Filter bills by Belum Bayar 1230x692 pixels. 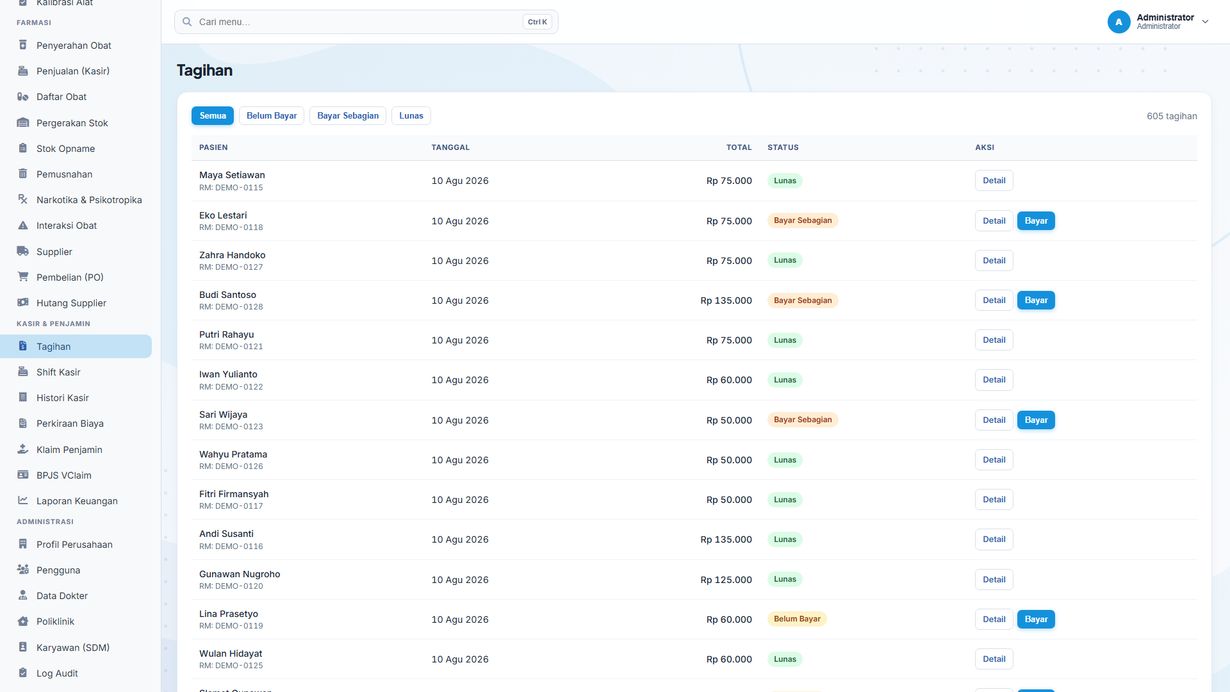click(272, 116)
